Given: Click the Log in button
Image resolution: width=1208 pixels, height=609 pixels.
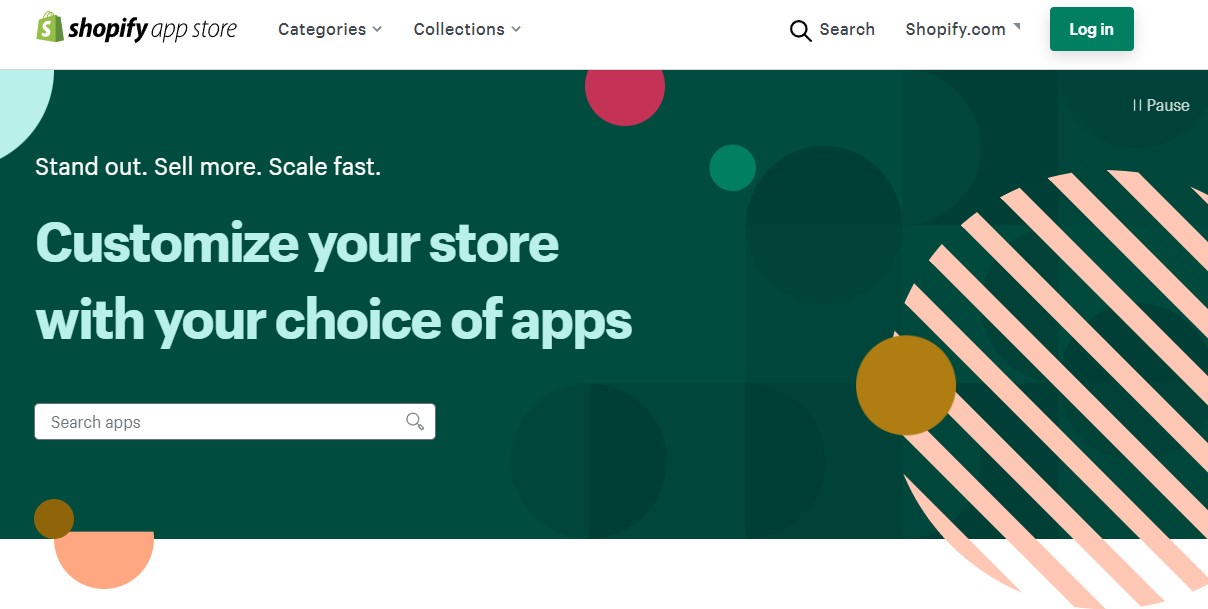Looking at the screenshot, I should (1091, 29).
